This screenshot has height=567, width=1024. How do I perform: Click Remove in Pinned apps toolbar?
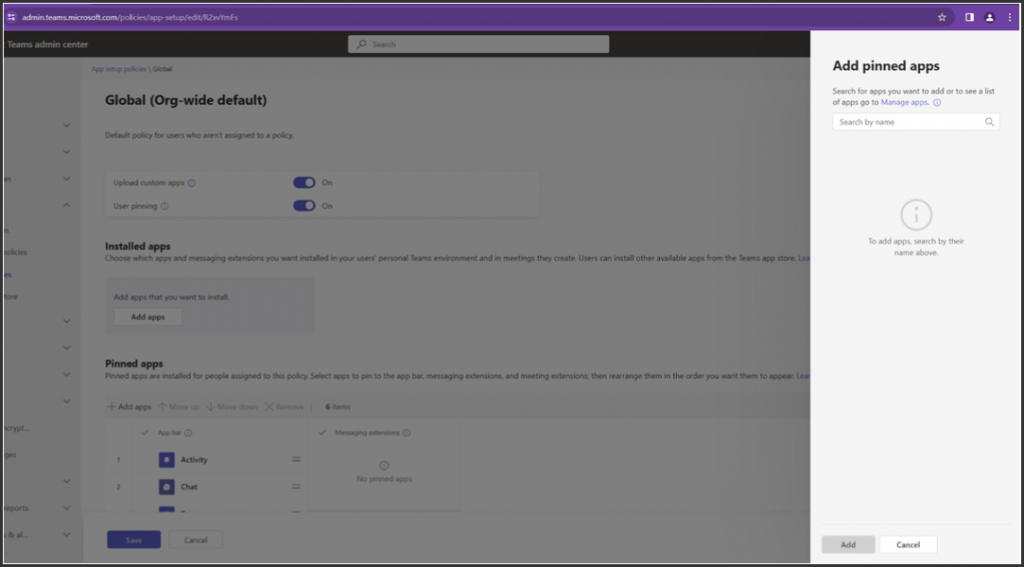[x=284, y=407]
